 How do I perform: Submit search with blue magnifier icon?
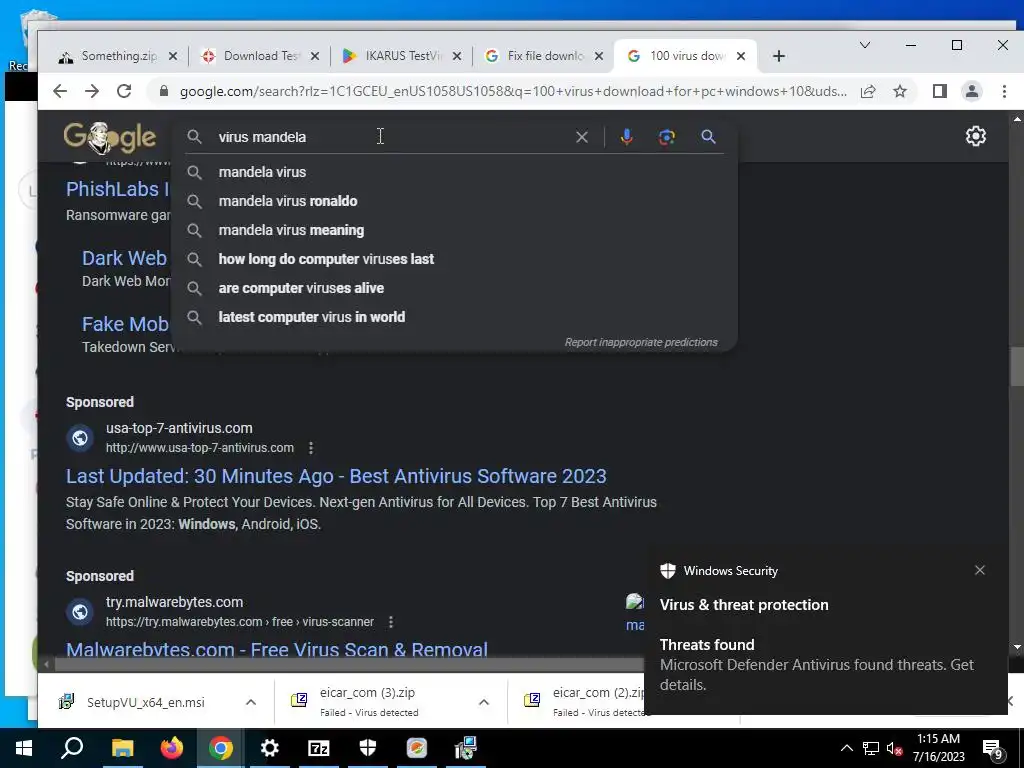pyautogui.click(x=709, y=137)
